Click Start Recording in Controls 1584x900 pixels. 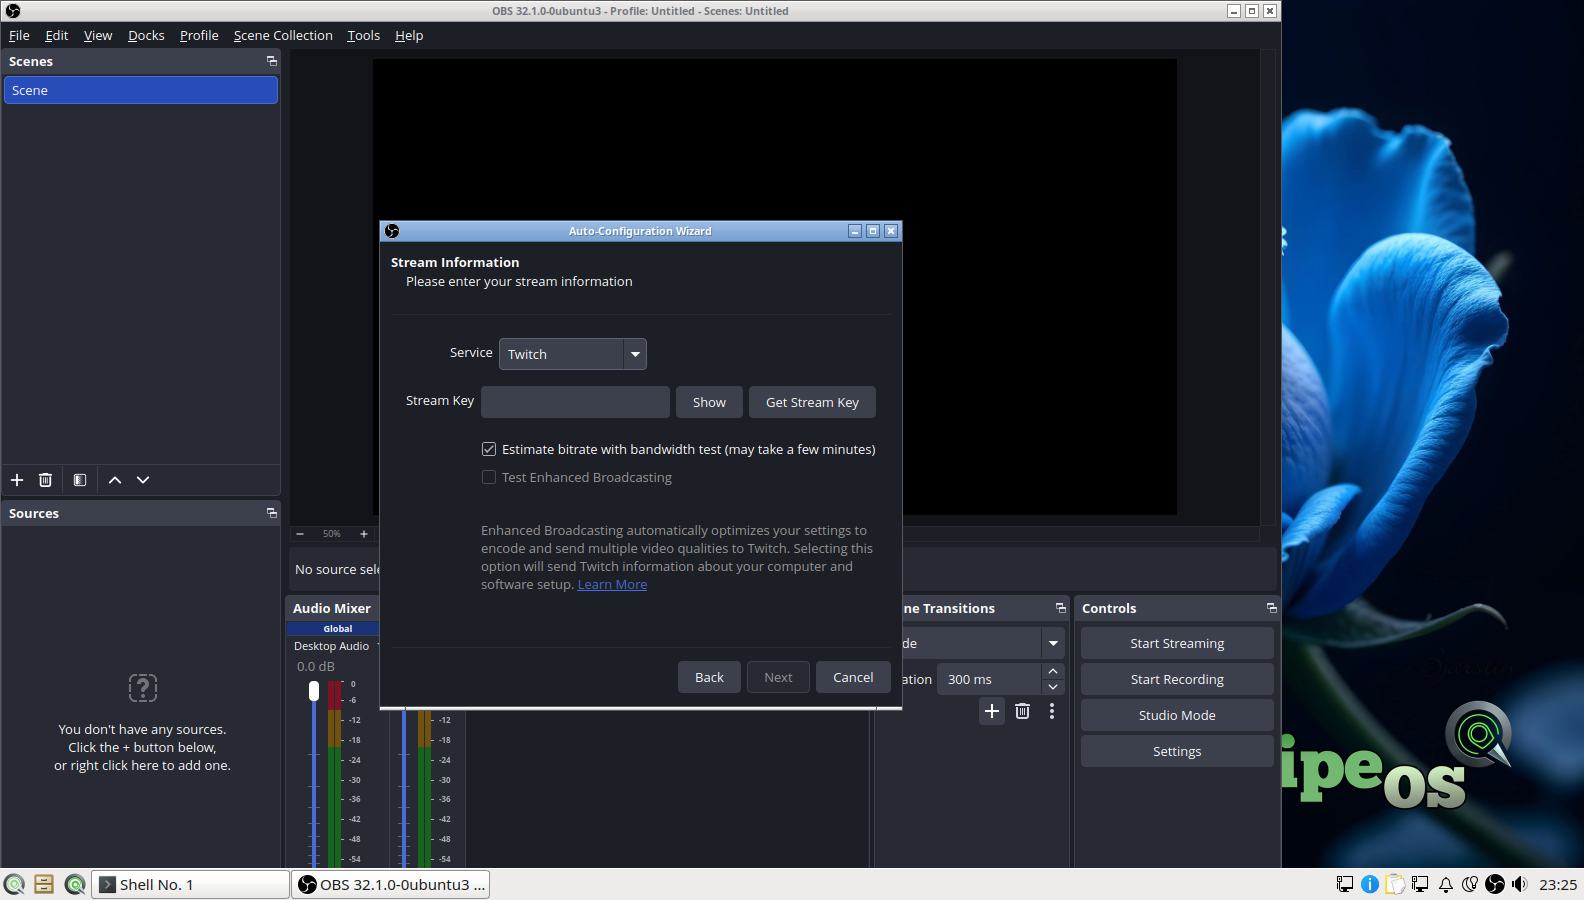tap(1177, 679)
